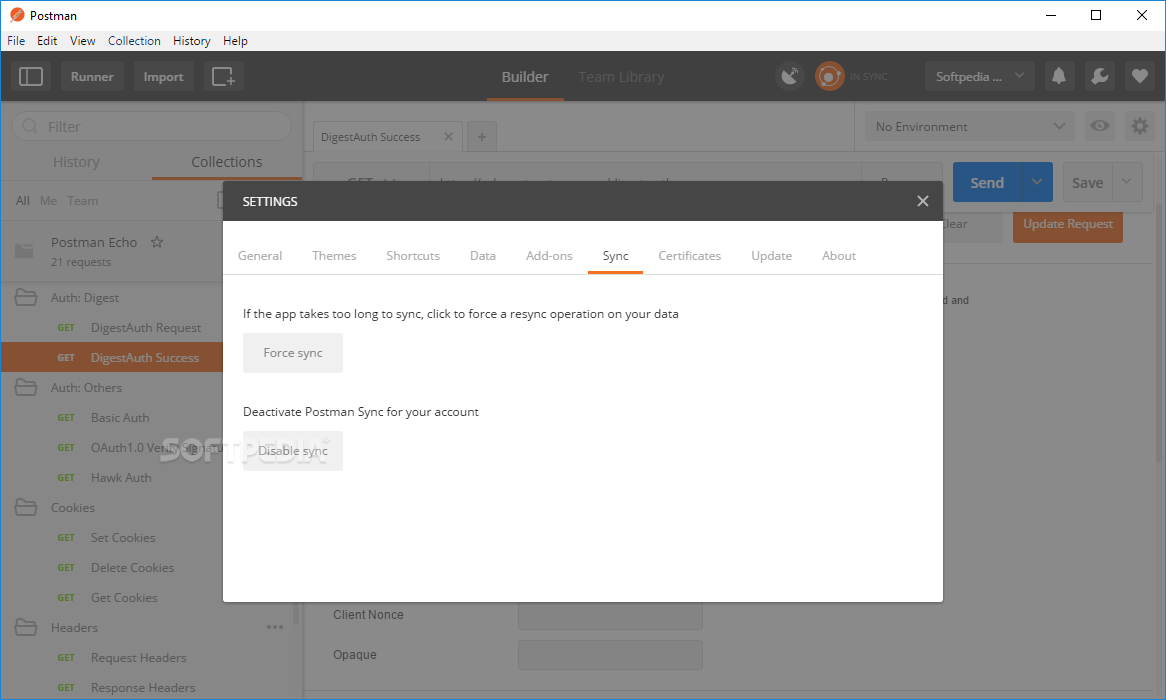The width and height of the screenshot is (1166, 700).
Task: Click the interceptor satellite icon
Action: point(790,76)
